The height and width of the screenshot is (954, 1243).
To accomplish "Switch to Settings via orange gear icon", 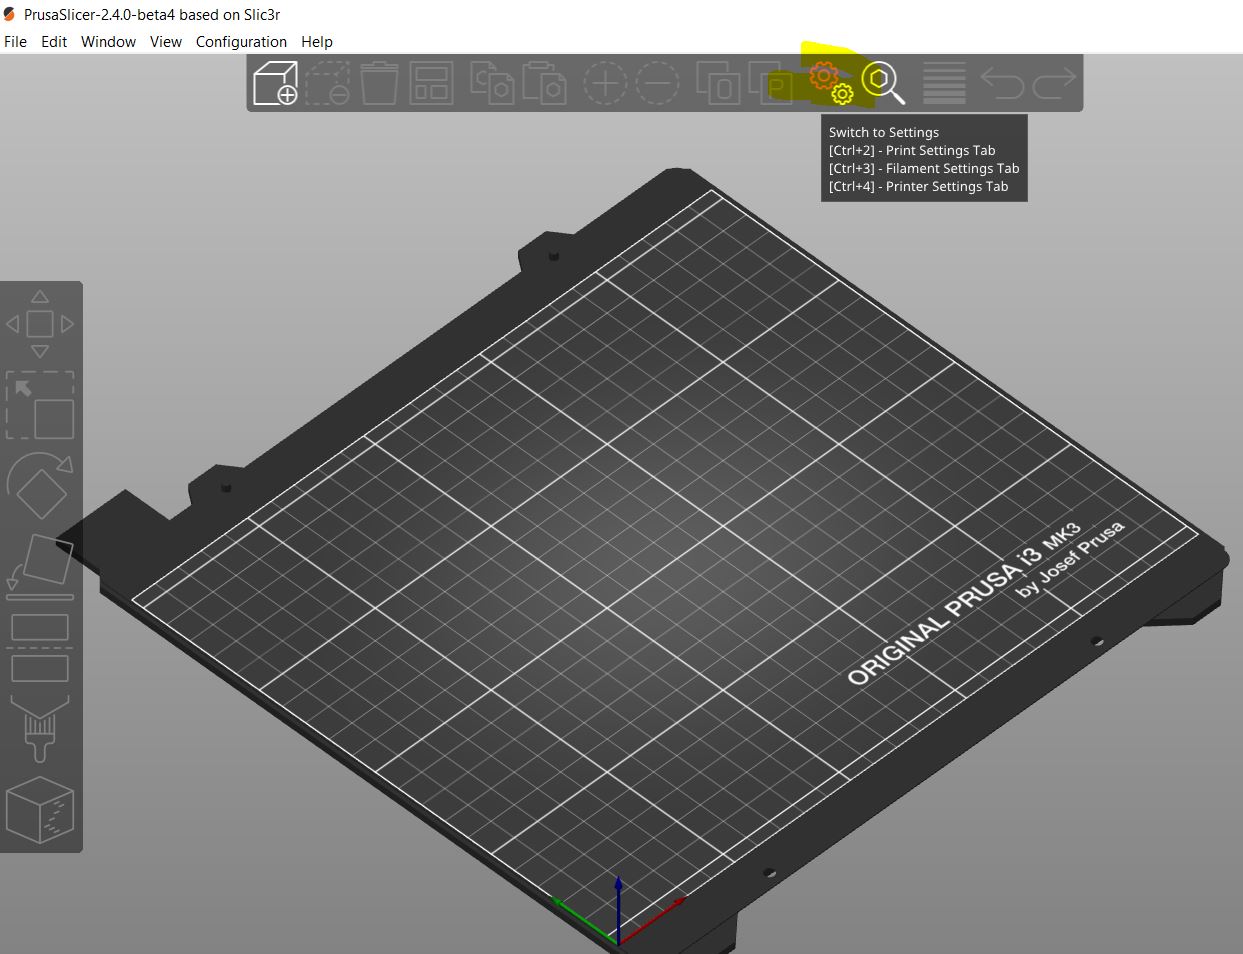I will click(831, 83).
